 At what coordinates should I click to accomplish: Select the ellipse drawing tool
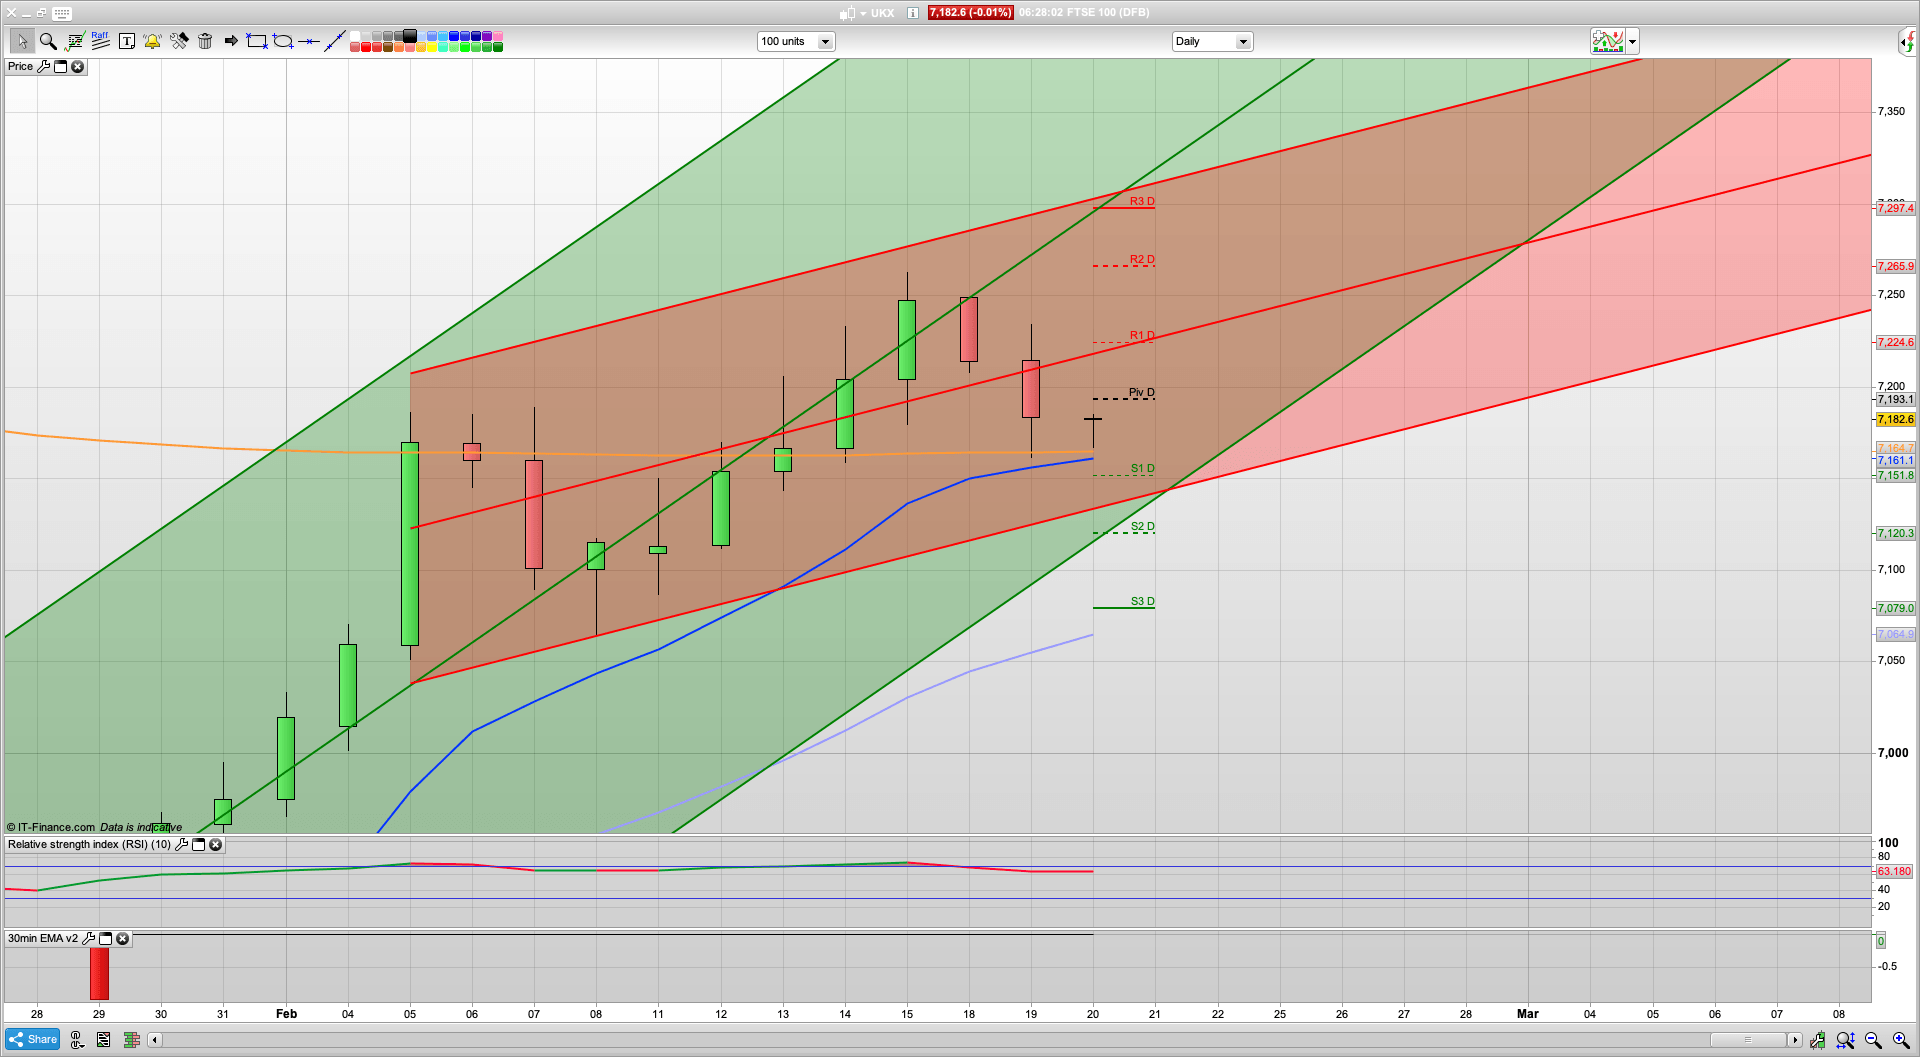pos(283,41)
